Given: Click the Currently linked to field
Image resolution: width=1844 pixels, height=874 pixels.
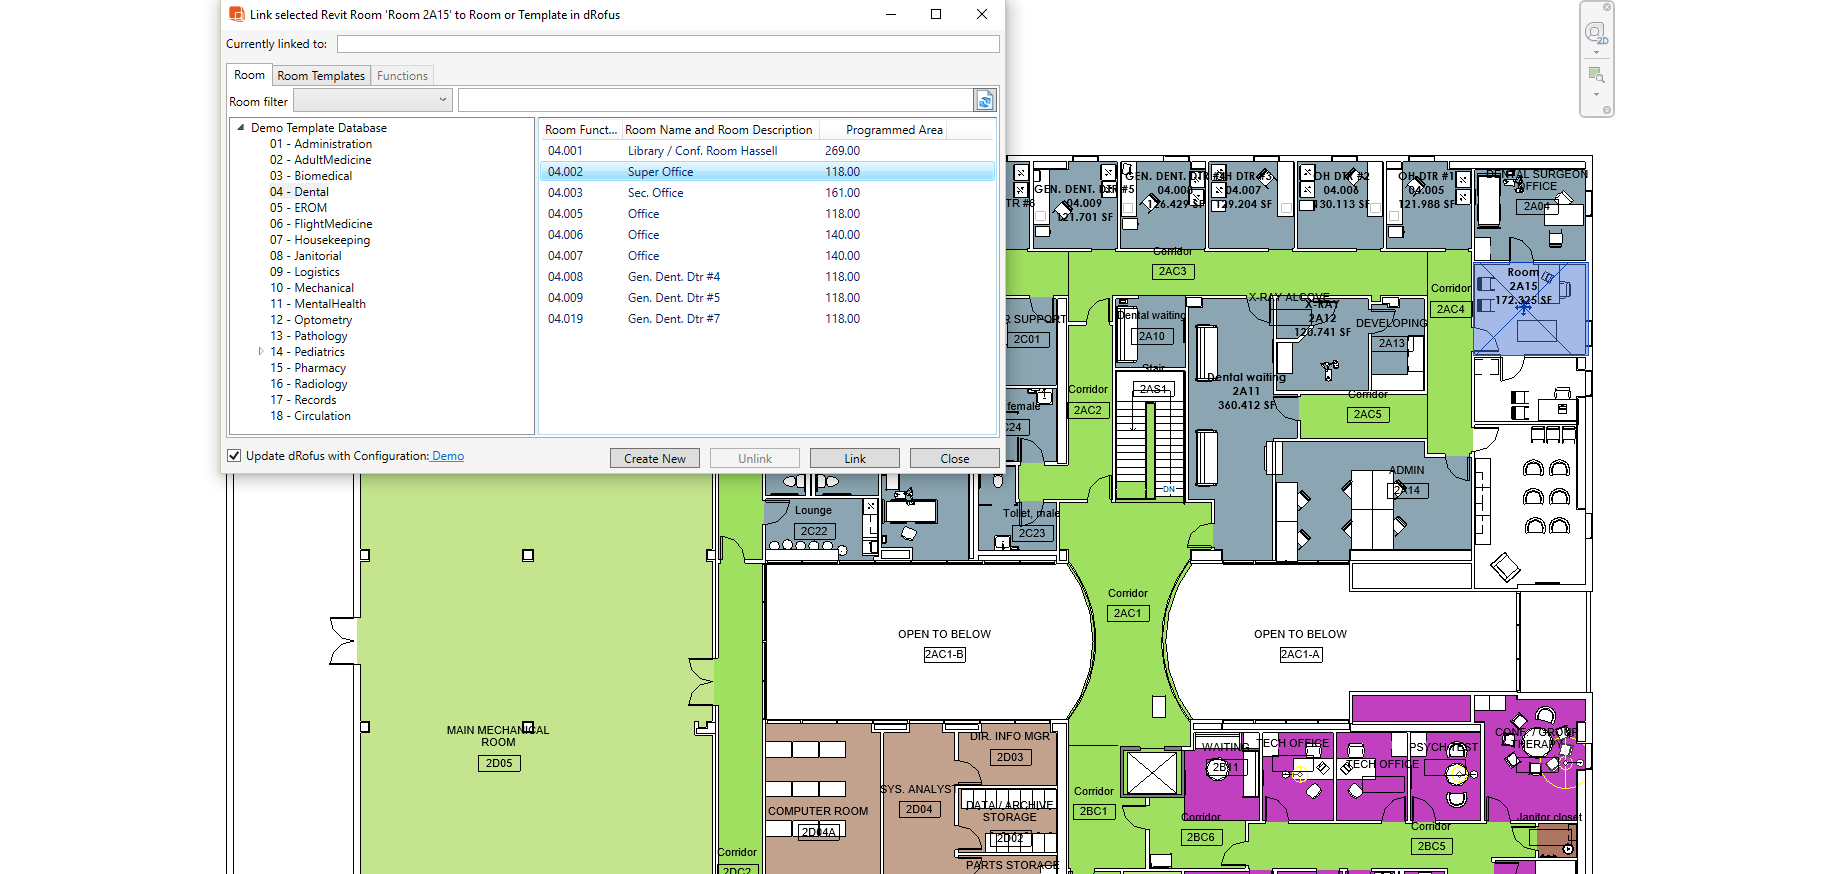Looking at the screenshot, I should point(668,44).
